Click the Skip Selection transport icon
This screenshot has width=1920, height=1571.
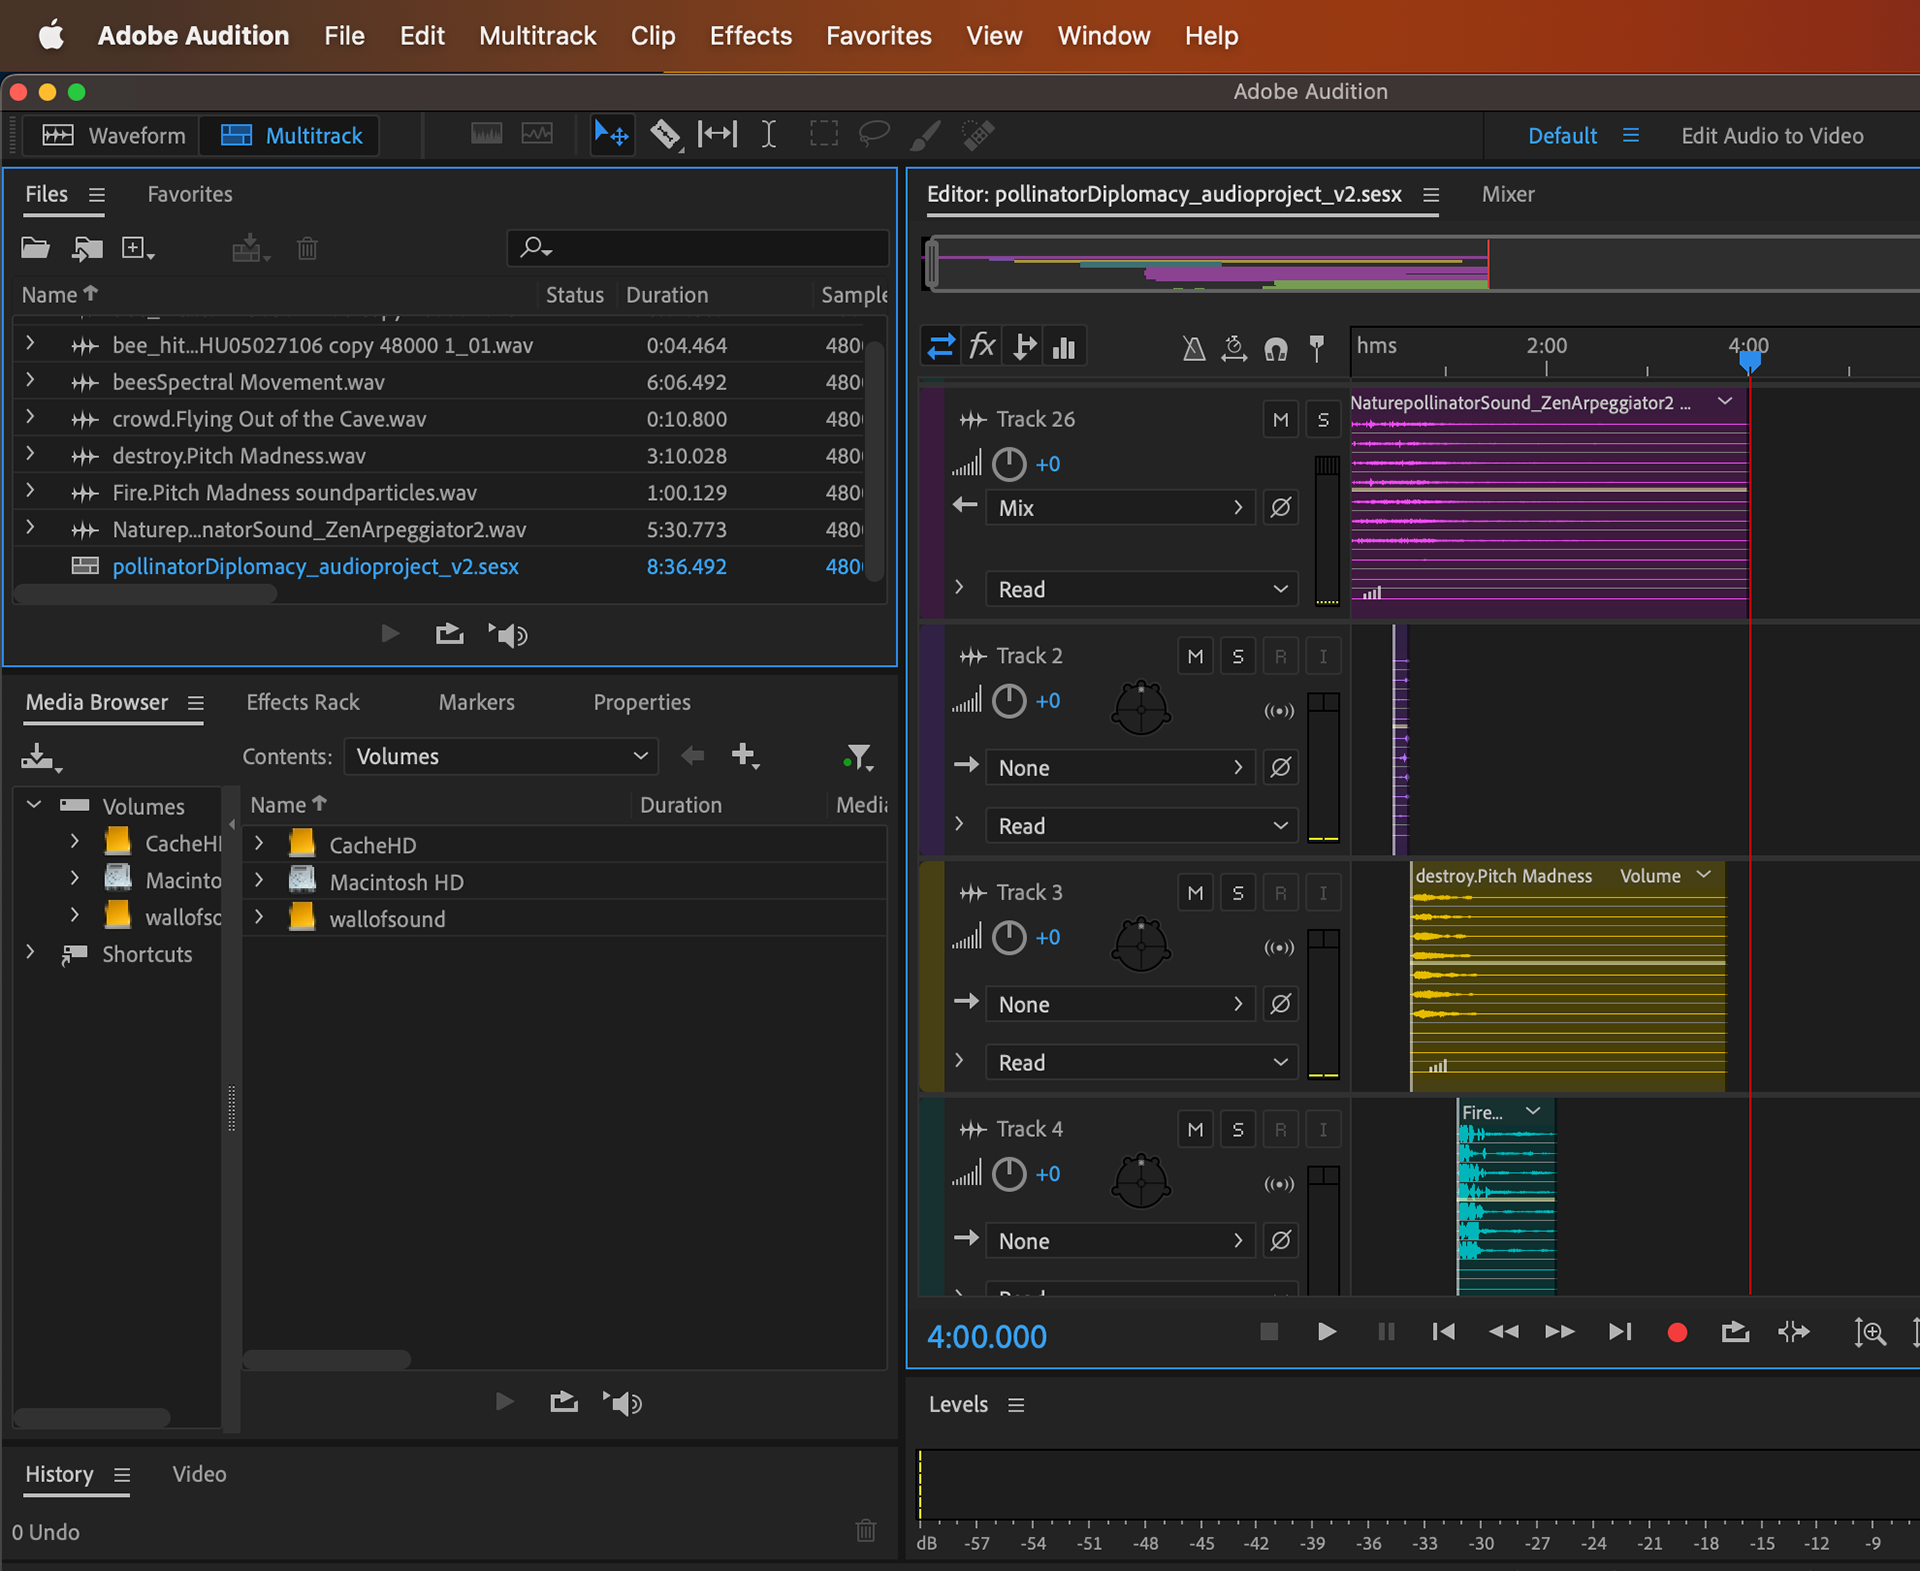point(1794,1332)
